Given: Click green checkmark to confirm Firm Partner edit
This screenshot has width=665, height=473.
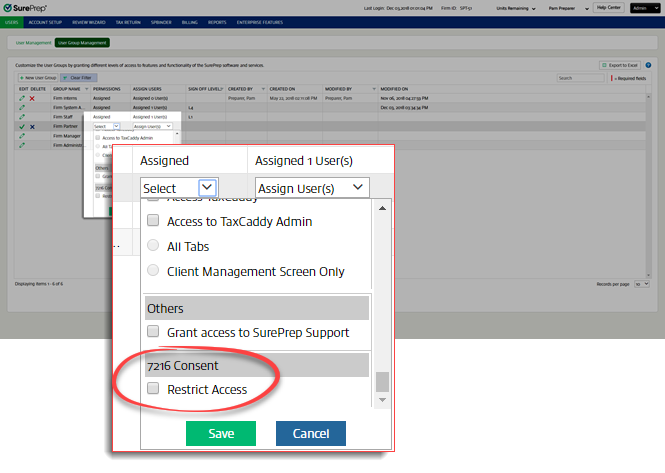Looking at the screenshot, I should pos(21,127).
